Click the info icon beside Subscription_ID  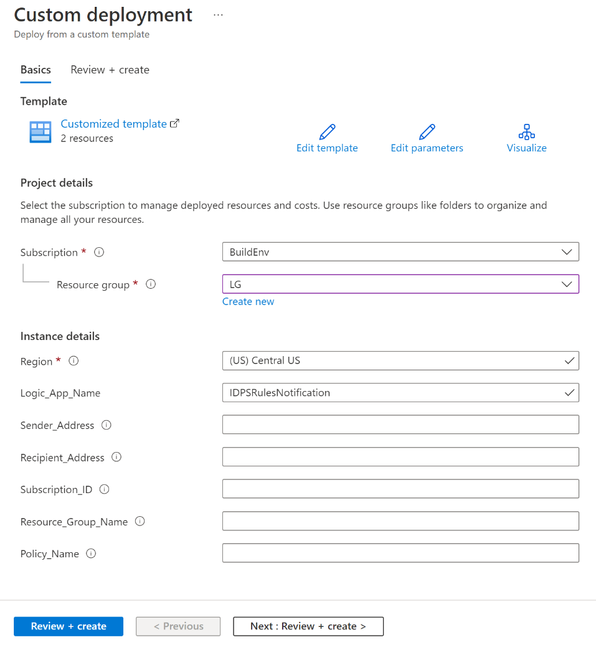tap(104, 489)
